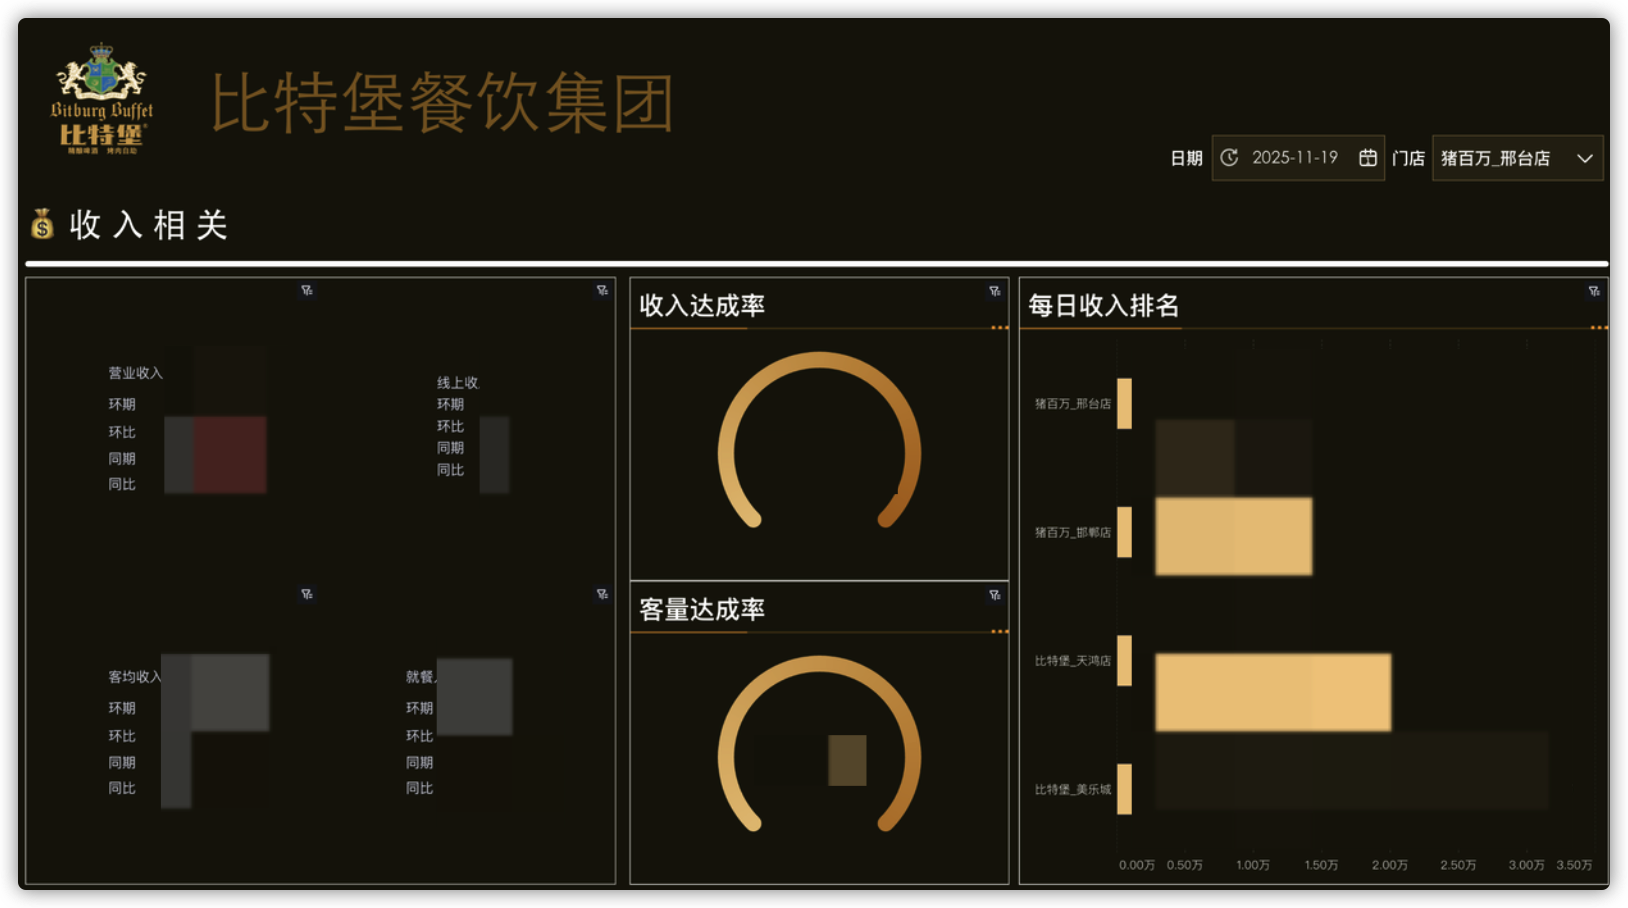
Task: Click the filter icon on the 线上收 card
Action: [x=602, y=290]
